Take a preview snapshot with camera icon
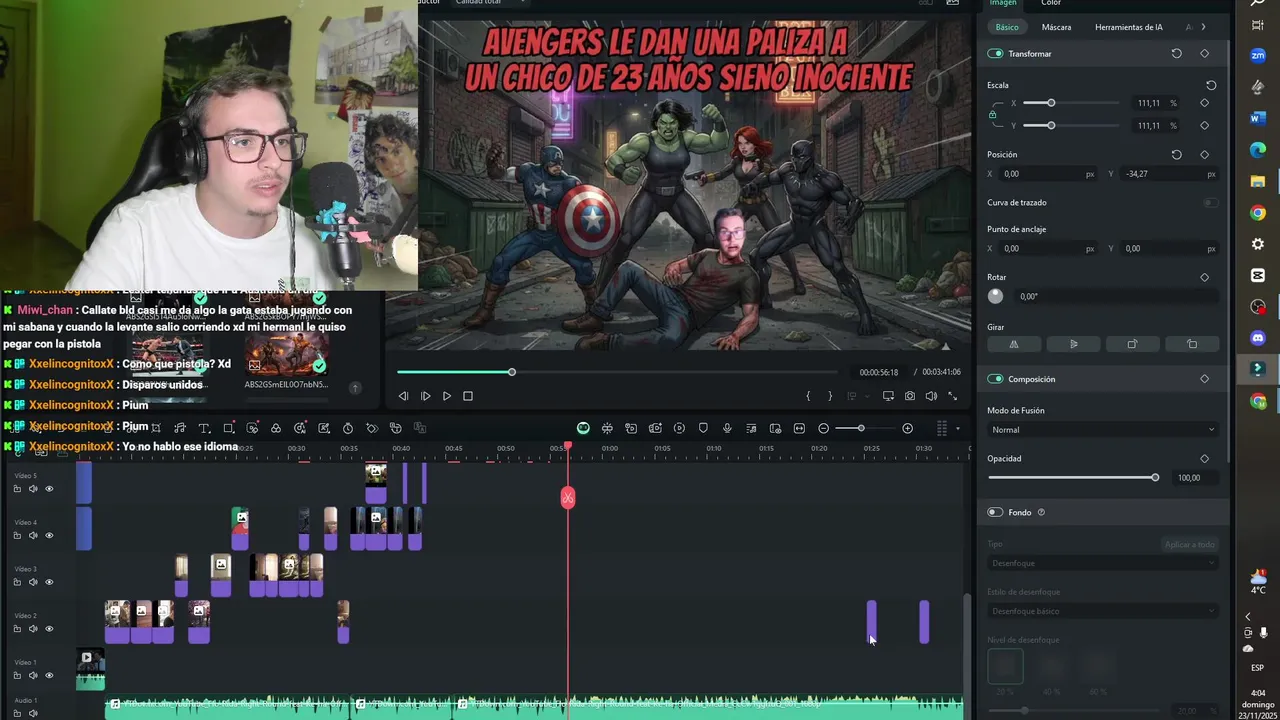The height and width of the screenshot is (720, 1280). [x=909, y=396]
